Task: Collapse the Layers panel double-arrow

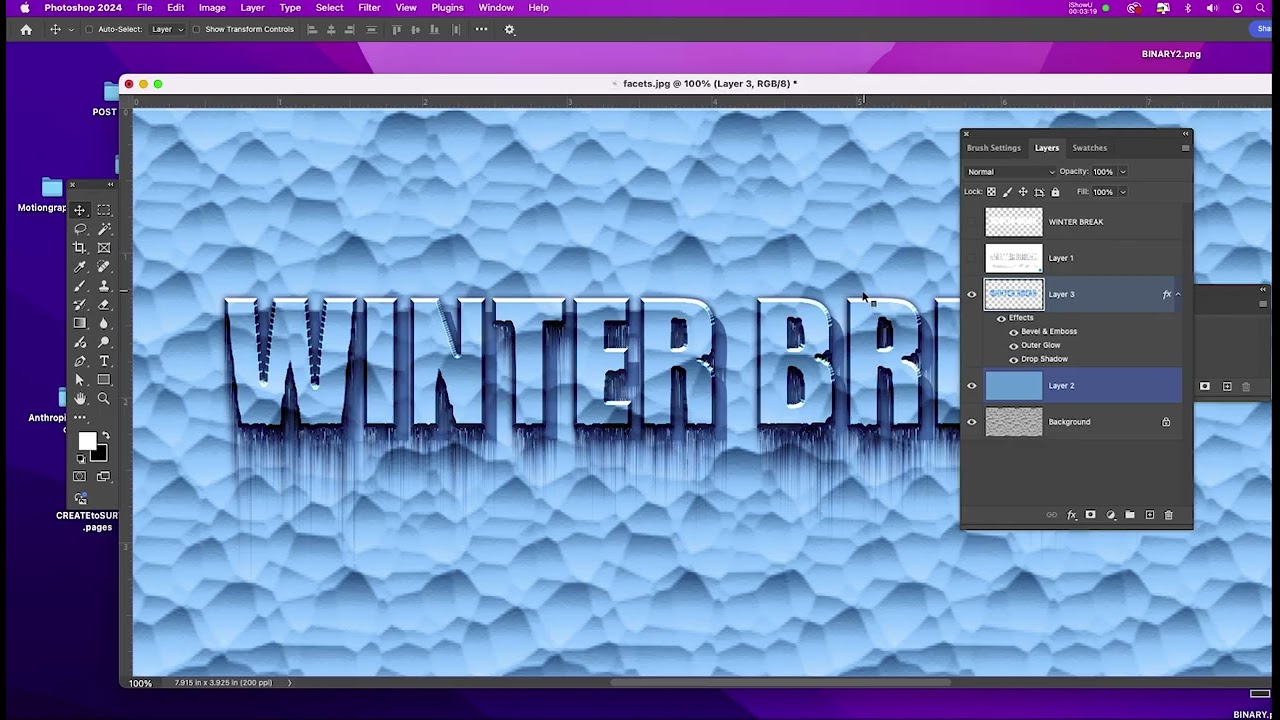Action: tap(1185, 133)
